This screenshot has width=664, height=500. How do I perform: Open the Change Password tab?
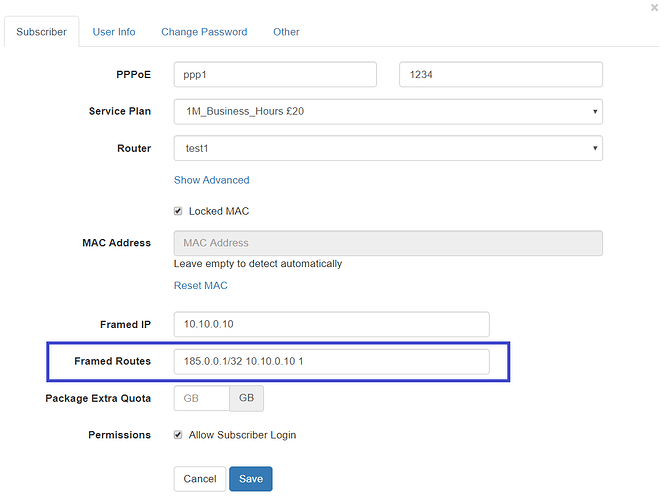click(204, 32)
